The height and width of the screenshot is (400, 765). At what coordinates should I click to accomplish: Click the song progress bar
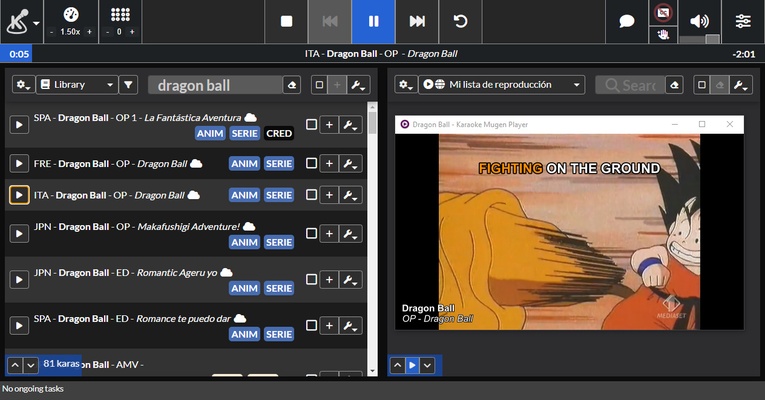[382, 54]
